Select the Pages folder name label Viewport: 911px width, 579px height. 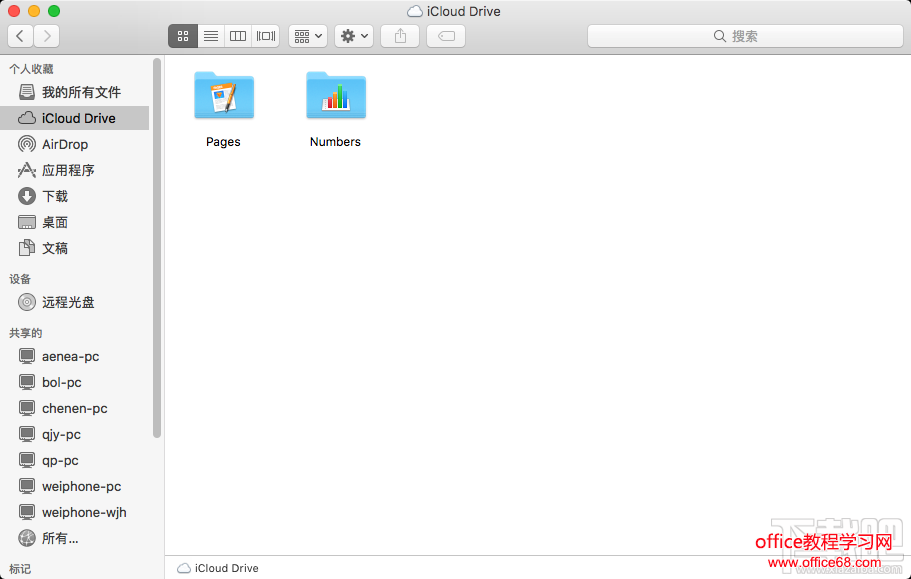pos(223,142)
